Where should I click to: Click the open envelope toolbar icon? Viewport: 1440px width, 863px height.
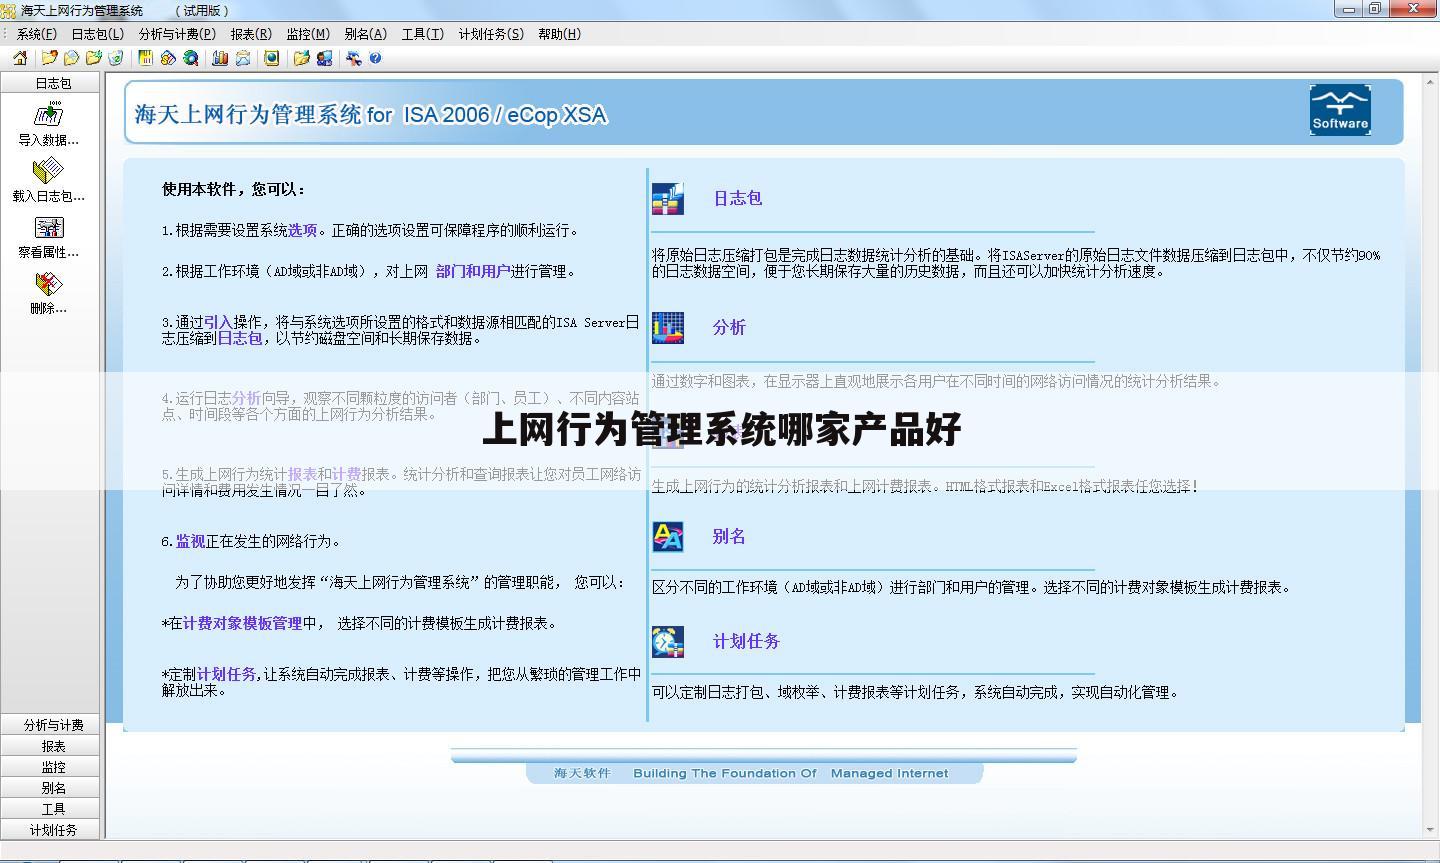[x=243, y=58]
